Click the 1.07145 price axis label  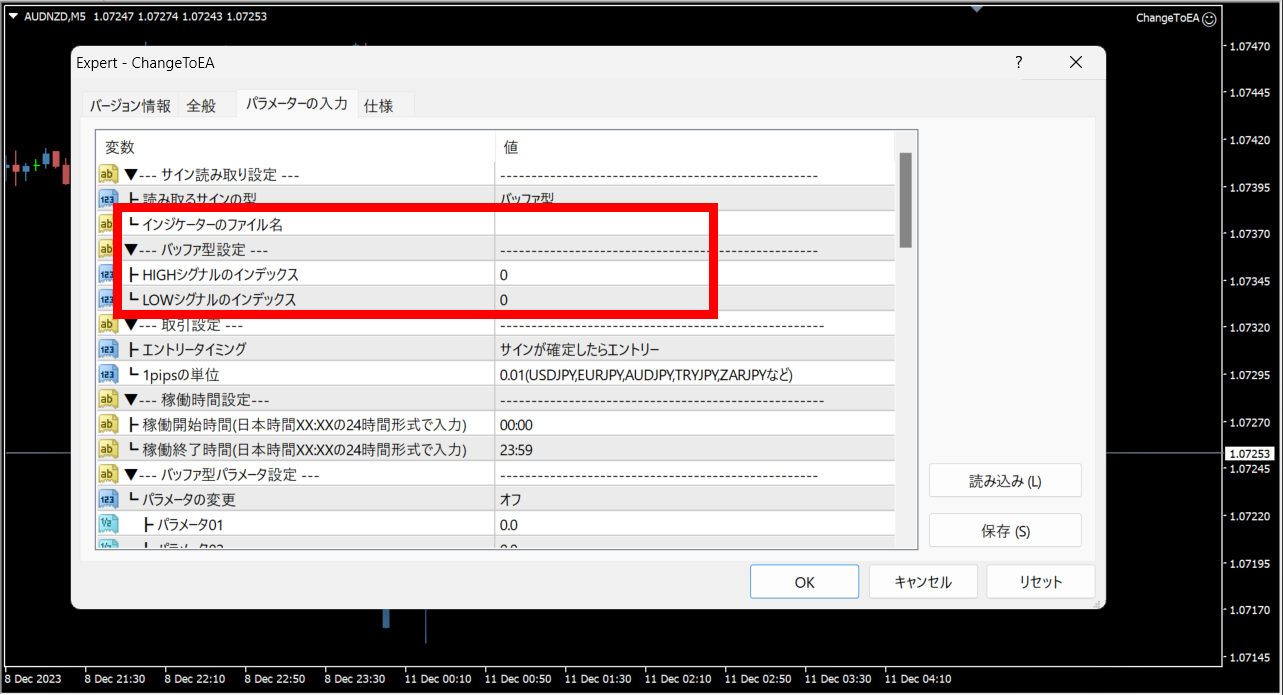pos(1250,656)
